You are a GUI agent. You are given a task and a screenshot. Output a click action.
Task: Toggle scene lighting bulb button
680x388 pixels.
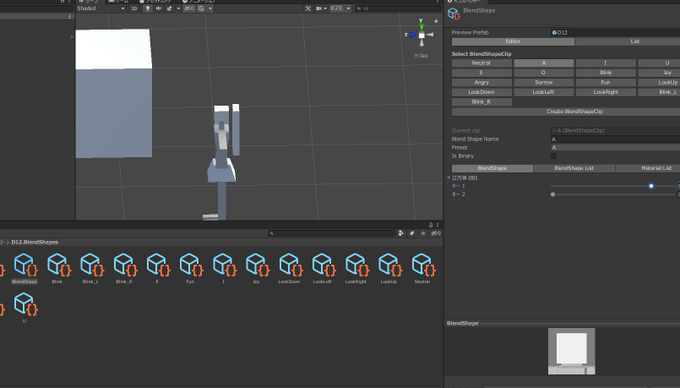coord(148,8)
